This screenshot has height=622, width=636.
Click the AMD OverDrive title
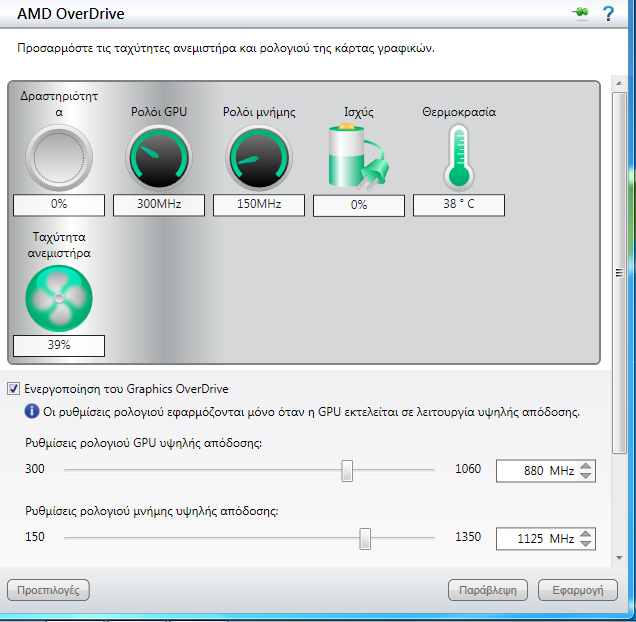71,14
